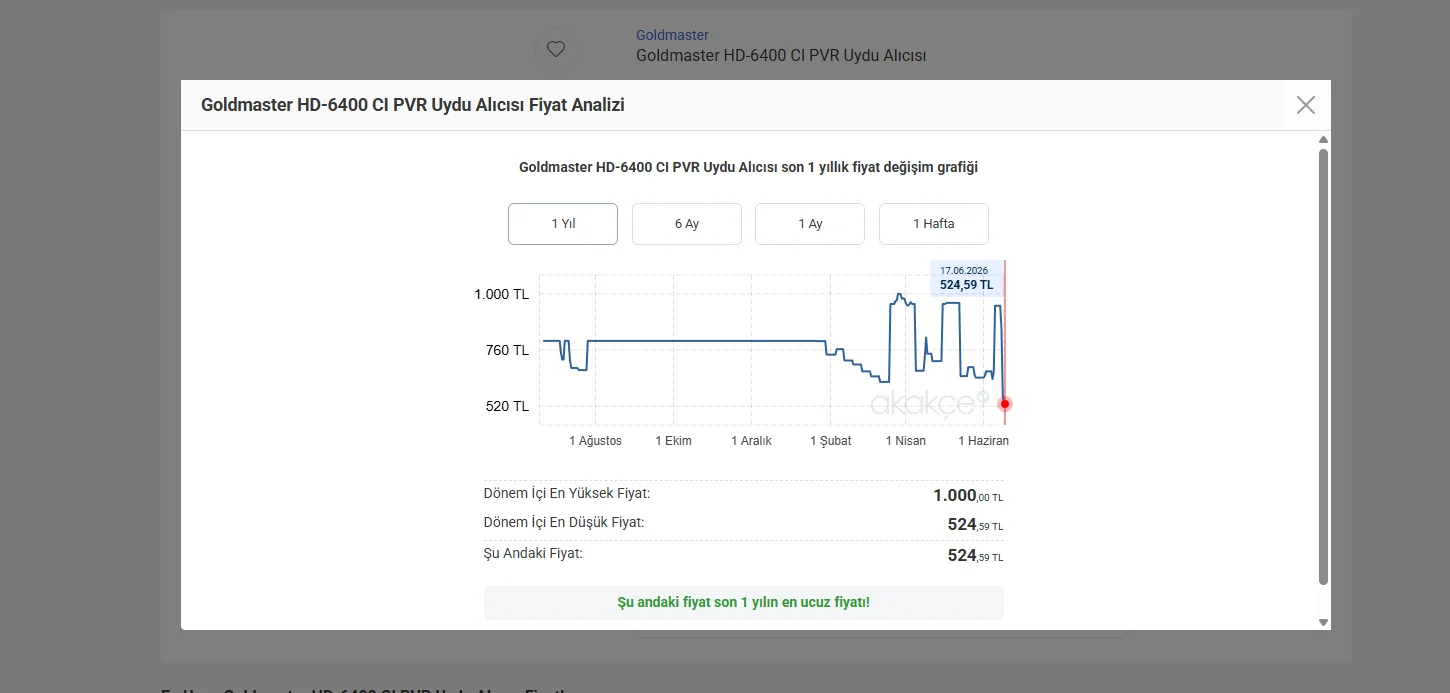Click the red current price point
Viewport: 1450px width, 693px height.
pyautogui.click(x=1005, y=404)
